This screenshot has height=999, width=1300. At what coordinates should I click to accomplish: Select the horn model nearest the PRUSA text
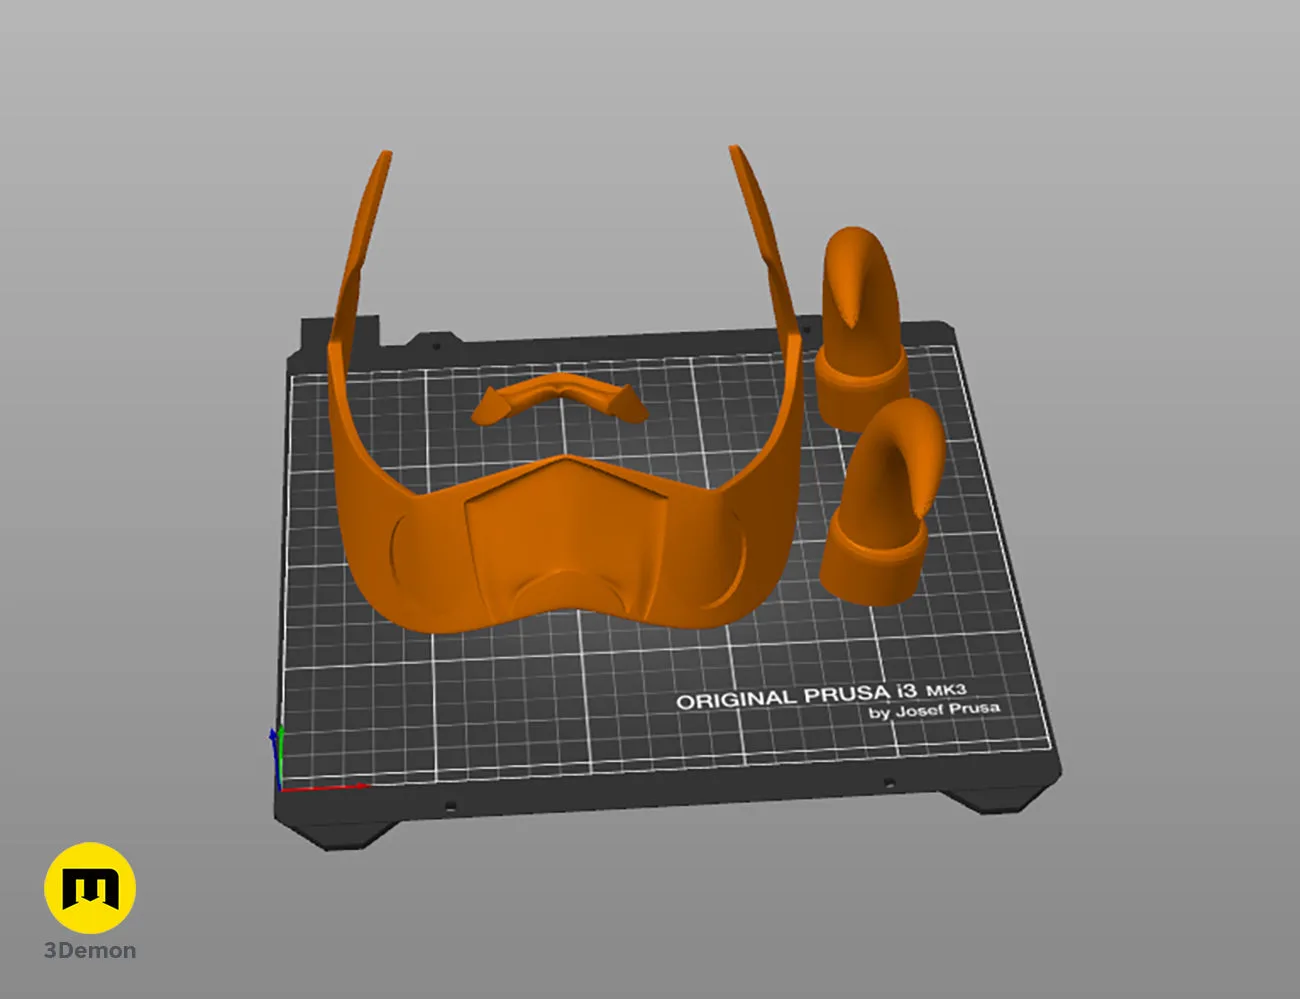coord(883,503)
